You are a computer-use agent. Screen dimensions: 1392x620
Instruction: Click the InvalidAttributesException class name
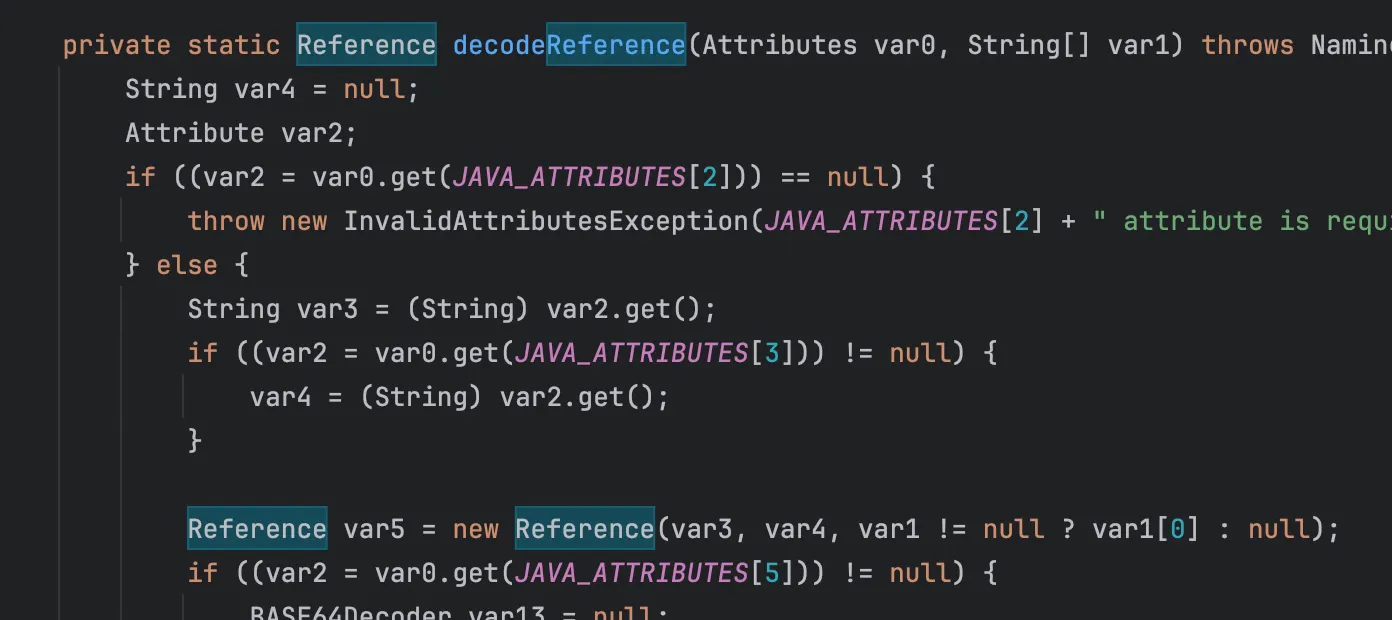547,221
